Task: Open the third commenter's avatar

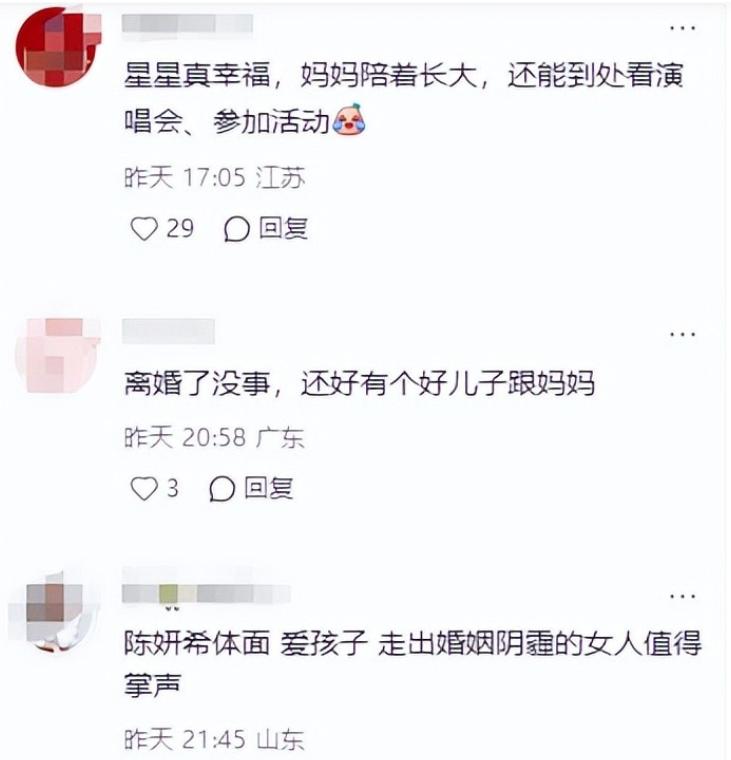Action: (53, 613)
